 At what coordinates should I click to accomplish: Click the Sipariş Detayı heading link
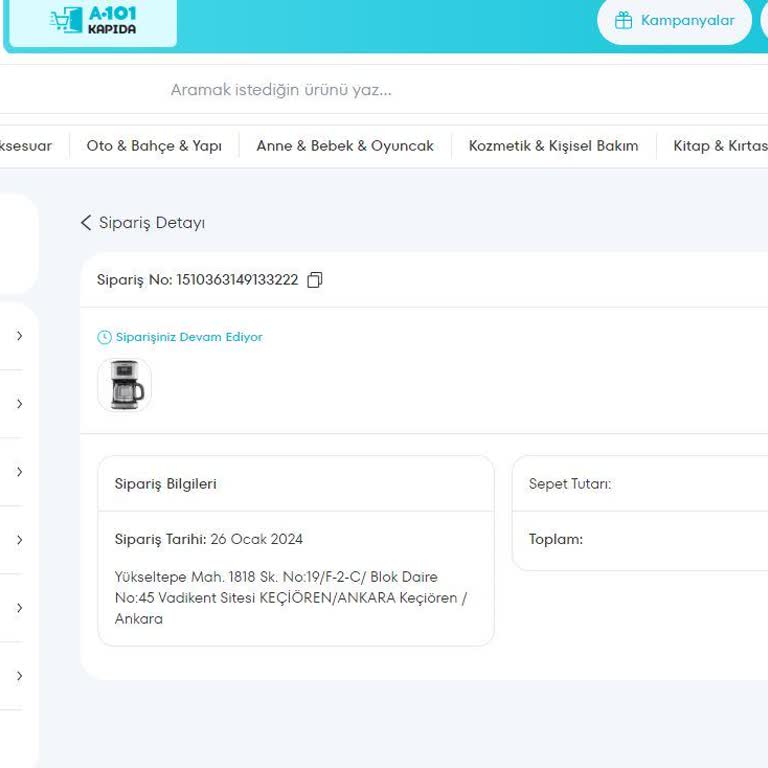point(151,223)
